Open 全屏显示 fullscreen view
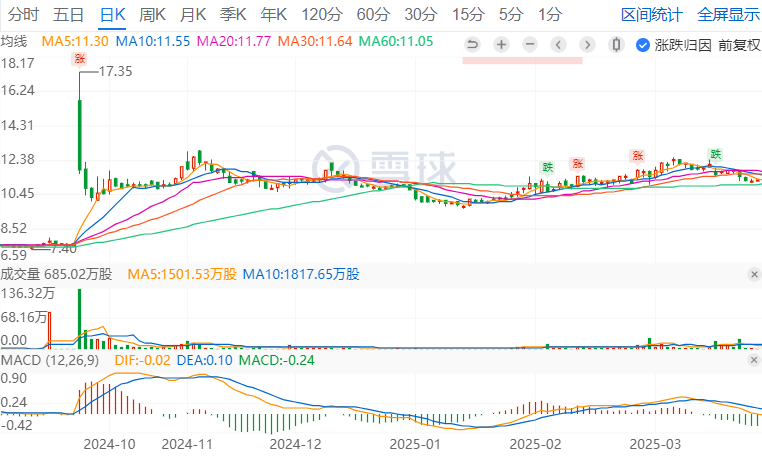This screenshot has height=462, width=762. (x=728, y=15)
